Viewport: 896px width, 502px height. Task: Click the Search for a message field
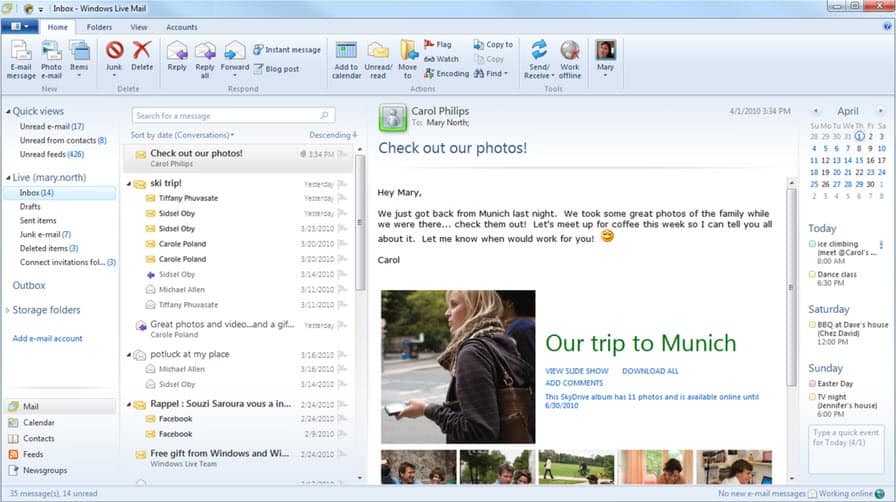(233, 115)
